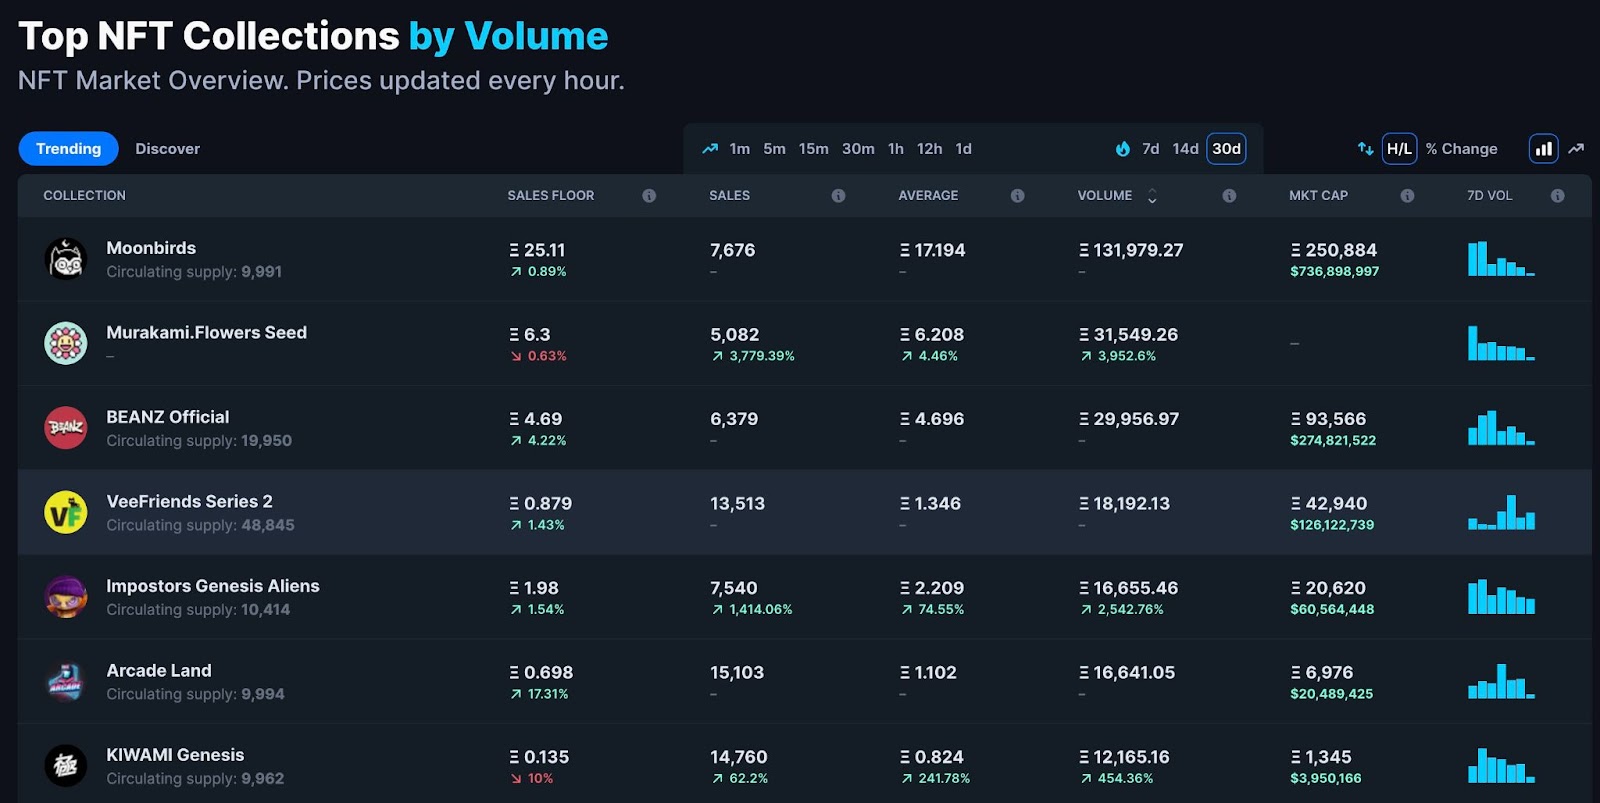The image size is (1600, 803).
Task: Click the VeeFriends circulating supply 48,845
Action: click(x=267, y=525)
